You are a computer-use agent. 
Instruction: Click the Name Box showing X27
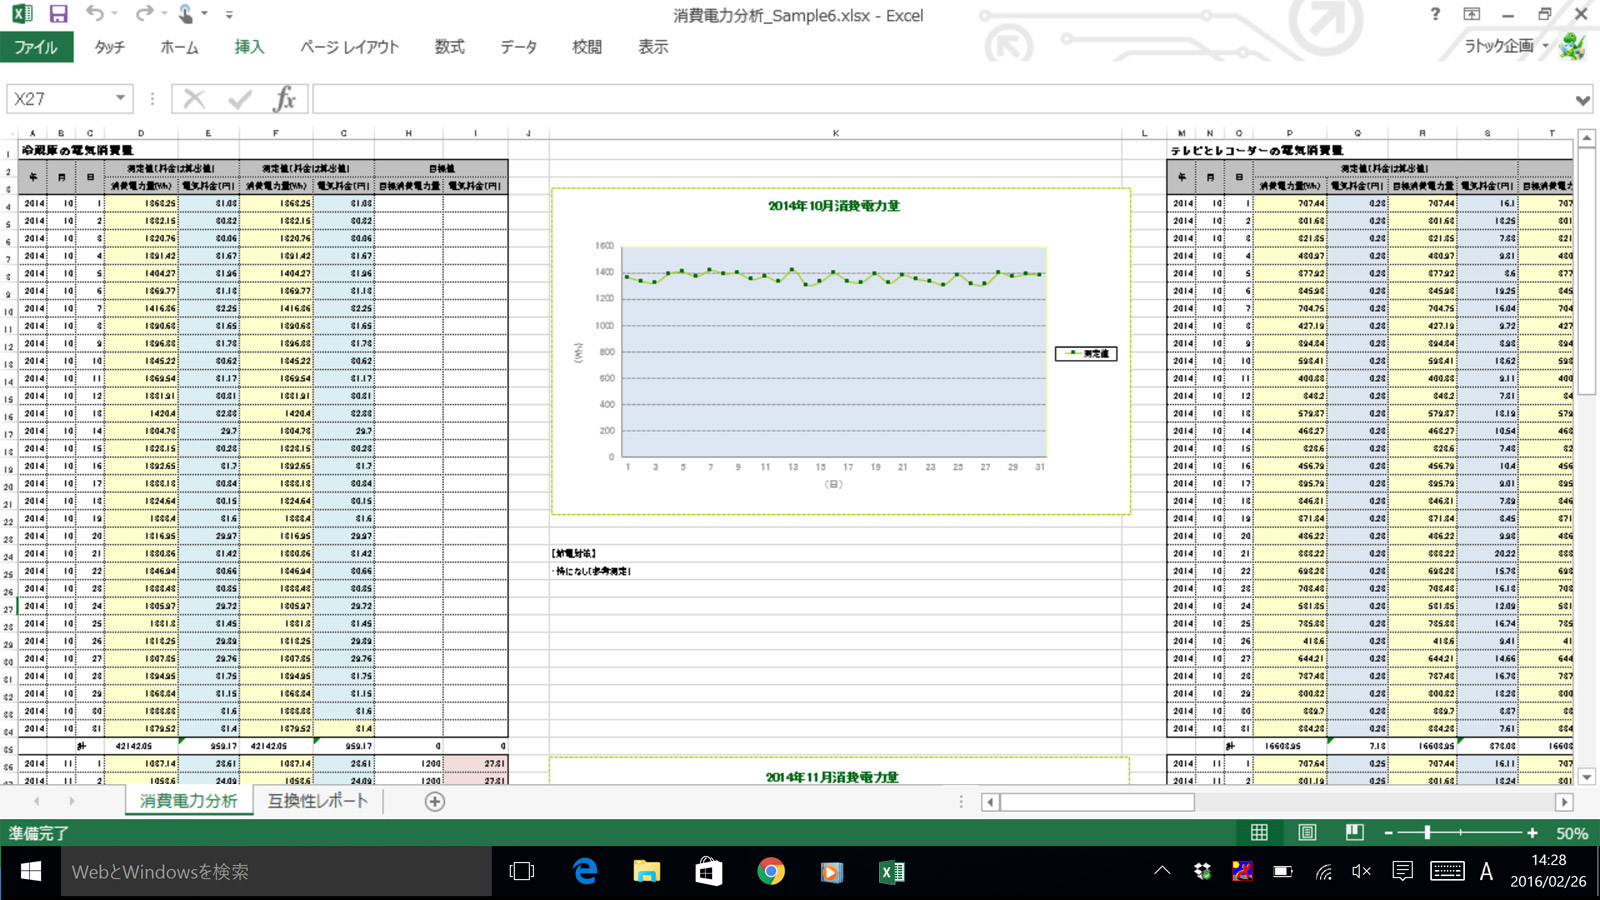[x=58, y=99]
